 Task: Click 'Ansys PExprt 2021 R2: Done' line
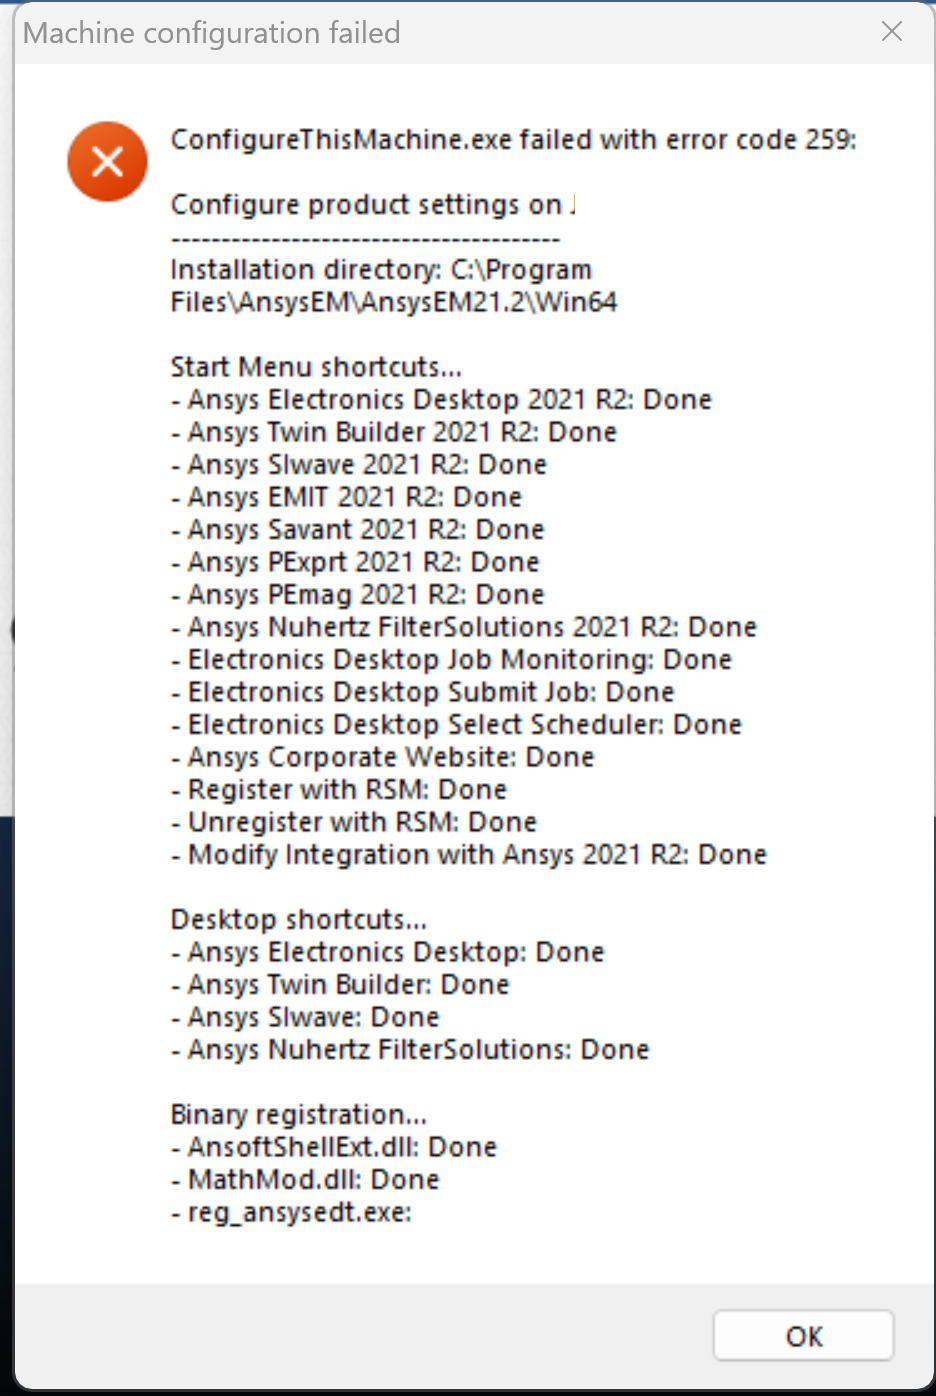pyautogui.click(x=355, y=562)
